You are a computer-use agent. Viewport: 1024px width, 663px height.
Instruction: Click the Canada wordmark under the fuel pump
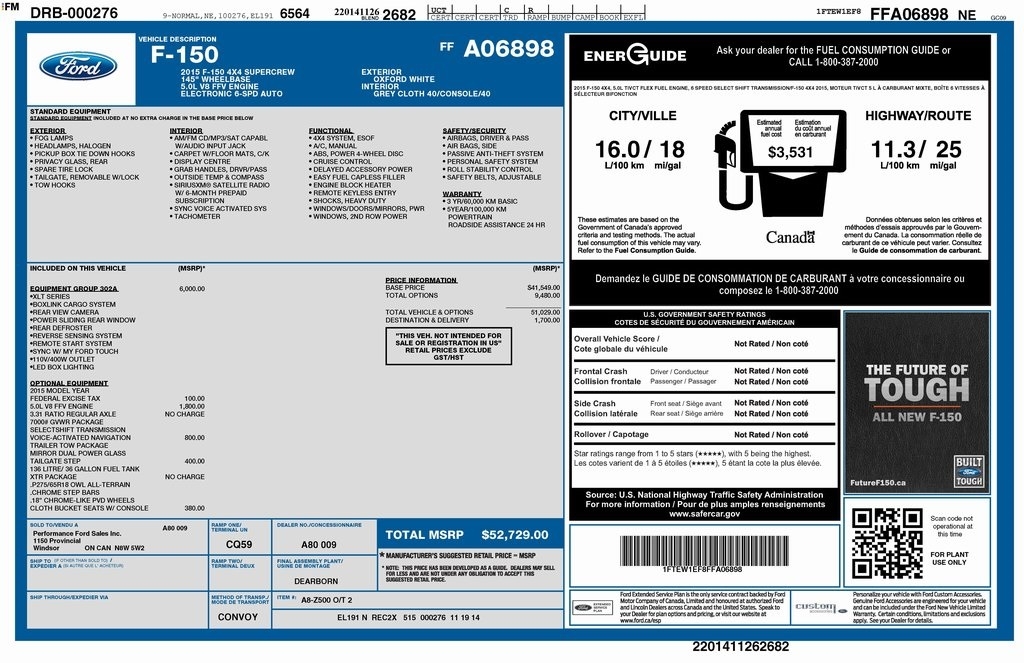pyautogui.click(x=788, y=237)
